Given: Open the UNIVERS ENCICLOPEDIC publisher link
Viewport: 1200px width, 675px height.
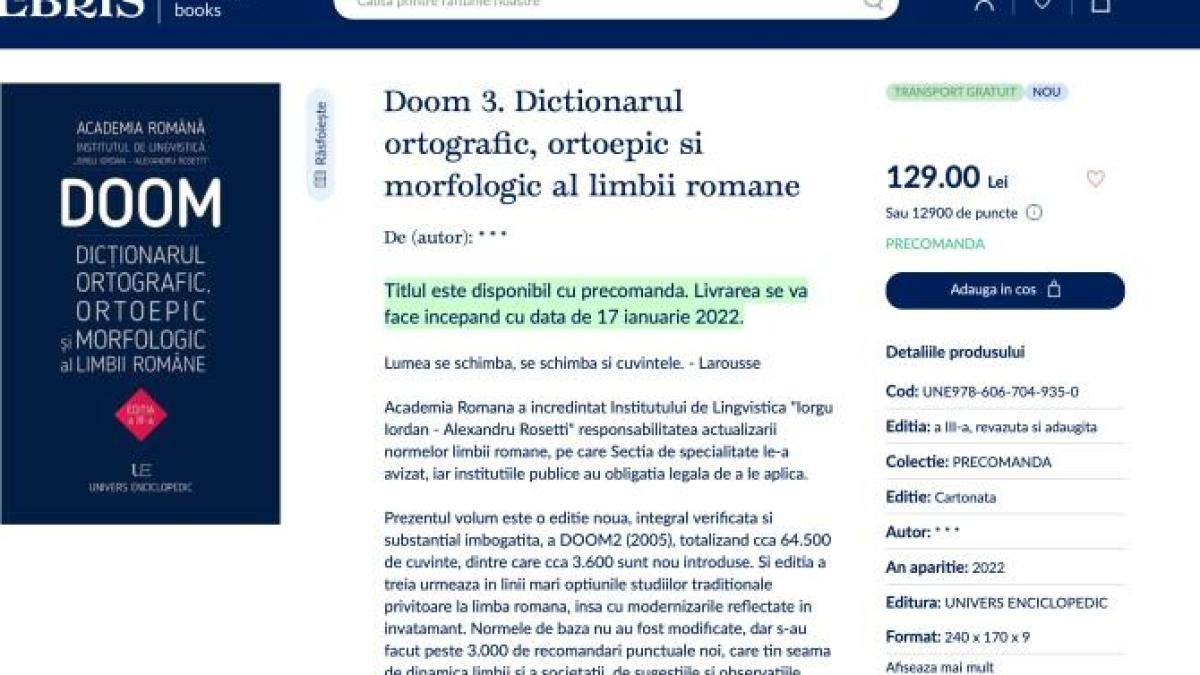Looking at the screenshot, I should click(1026, 603).
